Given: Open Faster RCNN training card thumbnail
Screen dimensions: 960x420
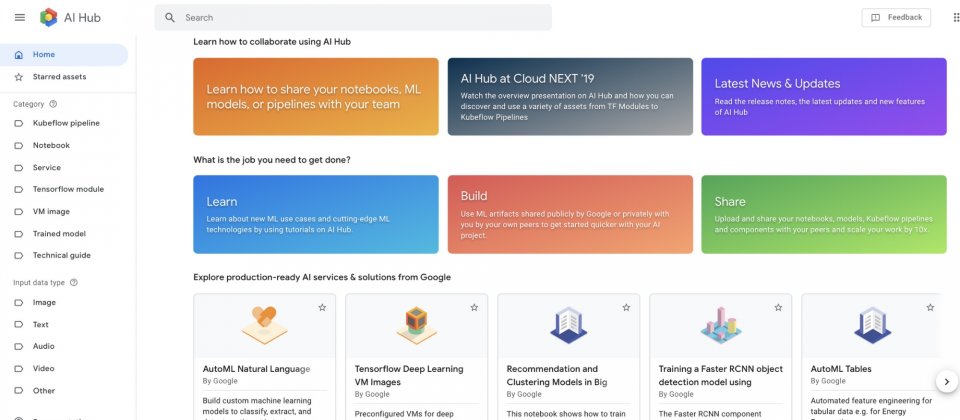Looking at the screenshot, I should [721, 326].
